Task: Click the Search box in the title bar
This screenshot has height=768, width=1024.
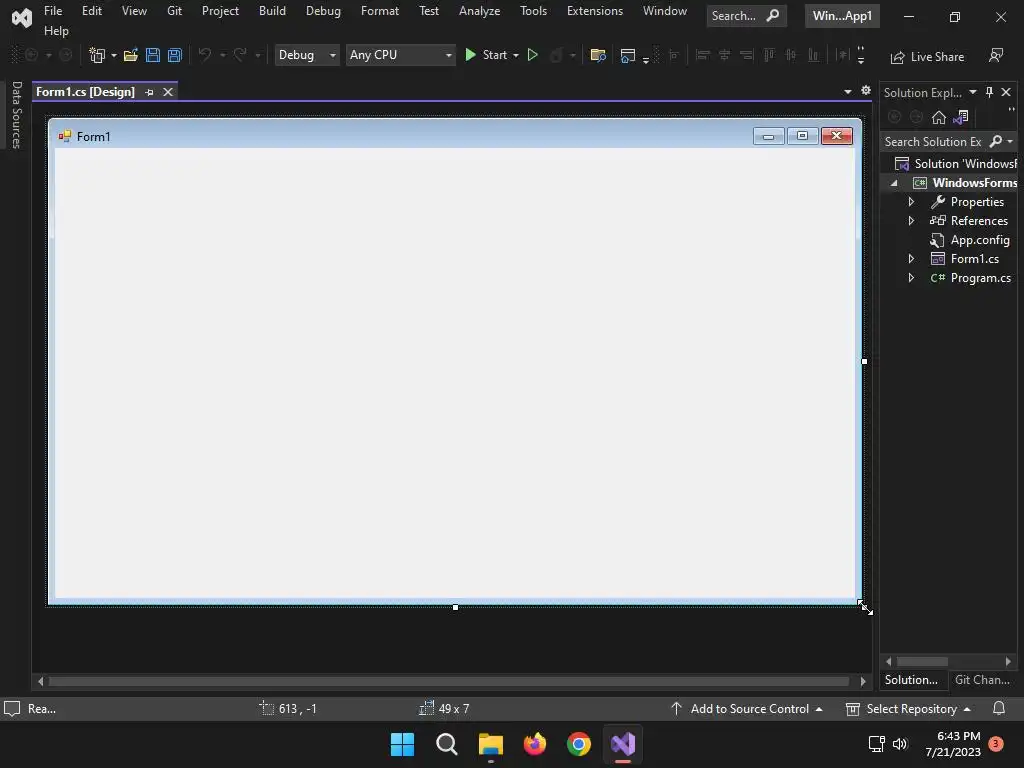Action: tap(746, 16)
